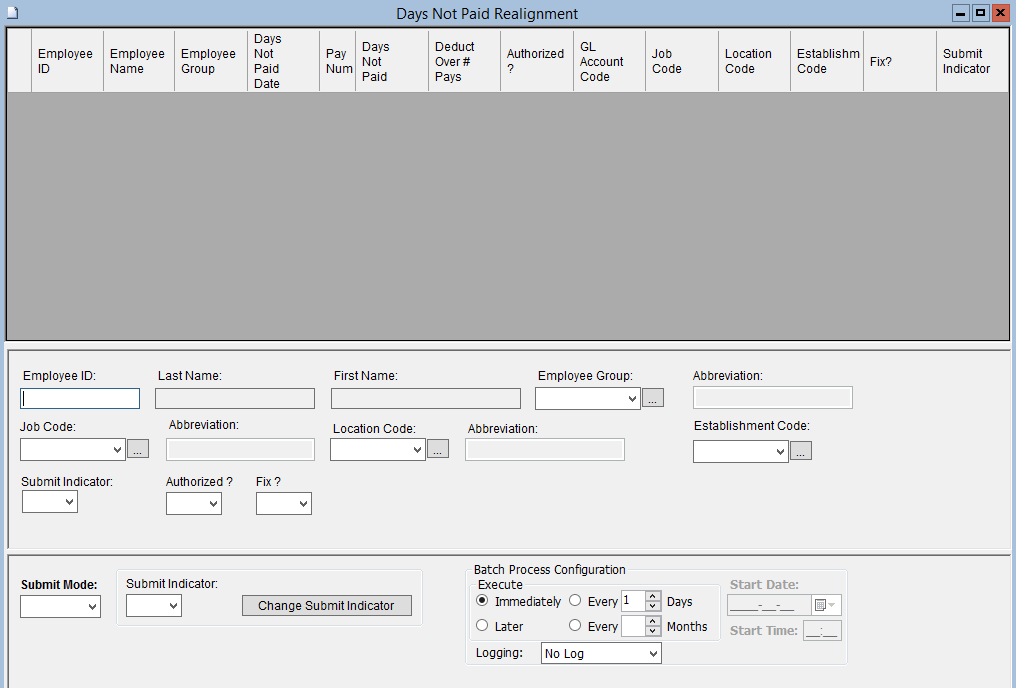
Task: Open the Authorized ? dropdown
Action: coord(193,504)
